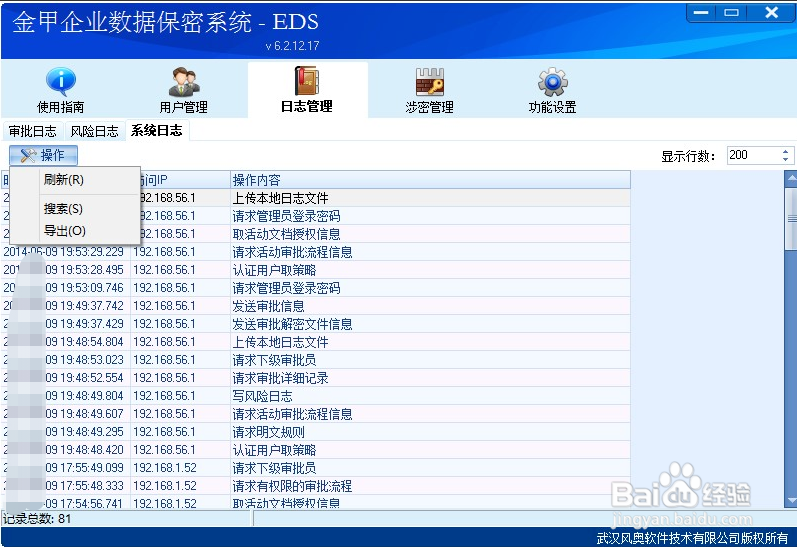Select row 上传本地日志文件 at 19:48:54.804
This screenshot has width=797, height=547.
point(316,342)
